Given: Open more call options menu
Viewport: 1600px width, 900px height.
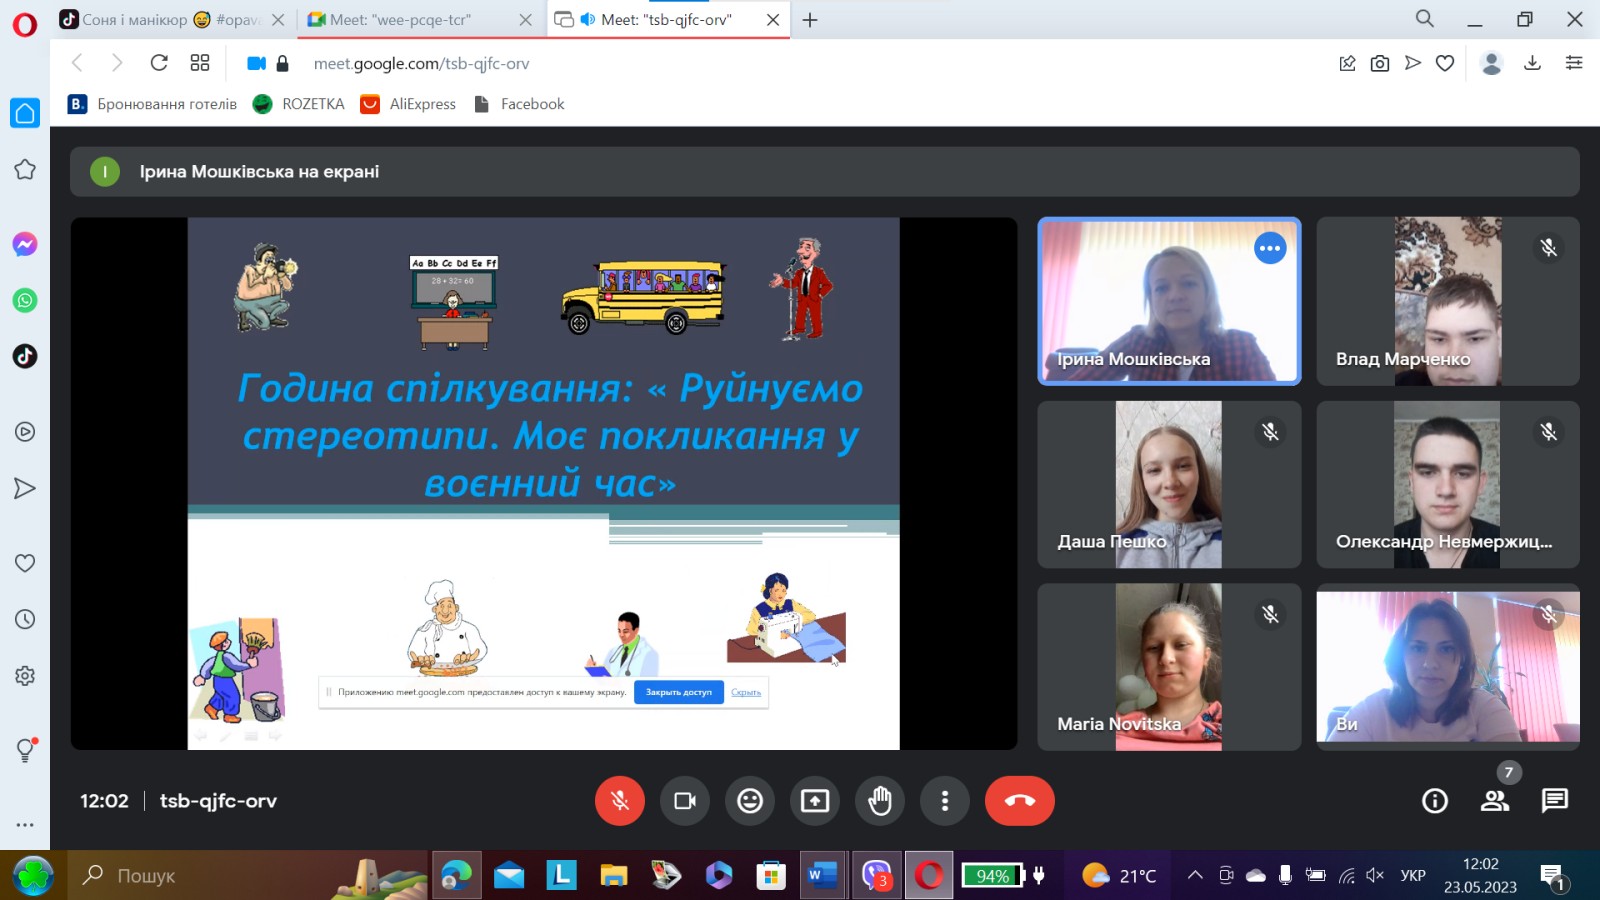Looking at the screenshot, I should click(945, 800).
